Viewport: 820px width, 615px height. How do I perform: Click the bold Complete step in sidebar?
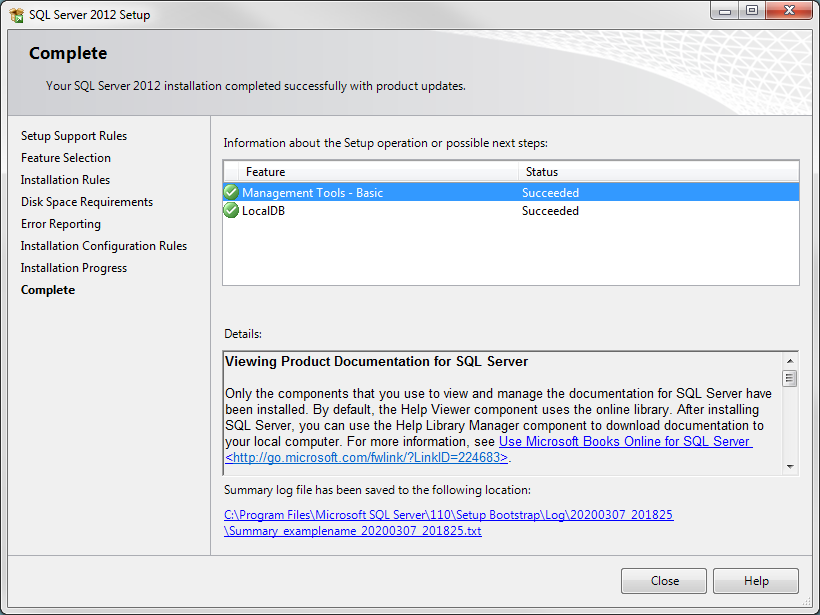point(48,290)
